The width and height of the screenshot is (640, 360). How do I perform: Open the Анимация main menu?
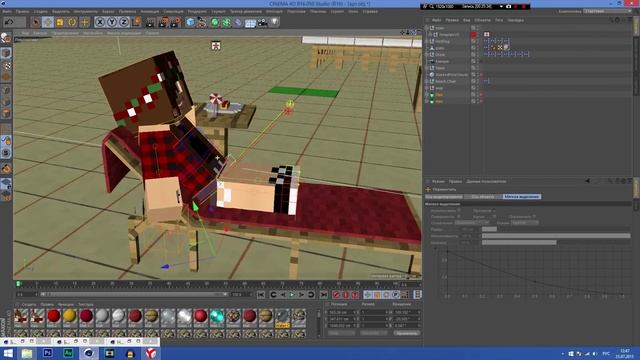(x=150, y=11)
